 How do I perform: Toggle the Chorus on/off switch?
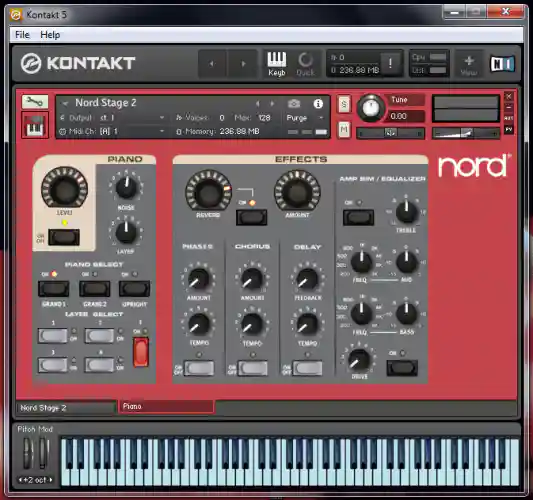click(253, 368)
